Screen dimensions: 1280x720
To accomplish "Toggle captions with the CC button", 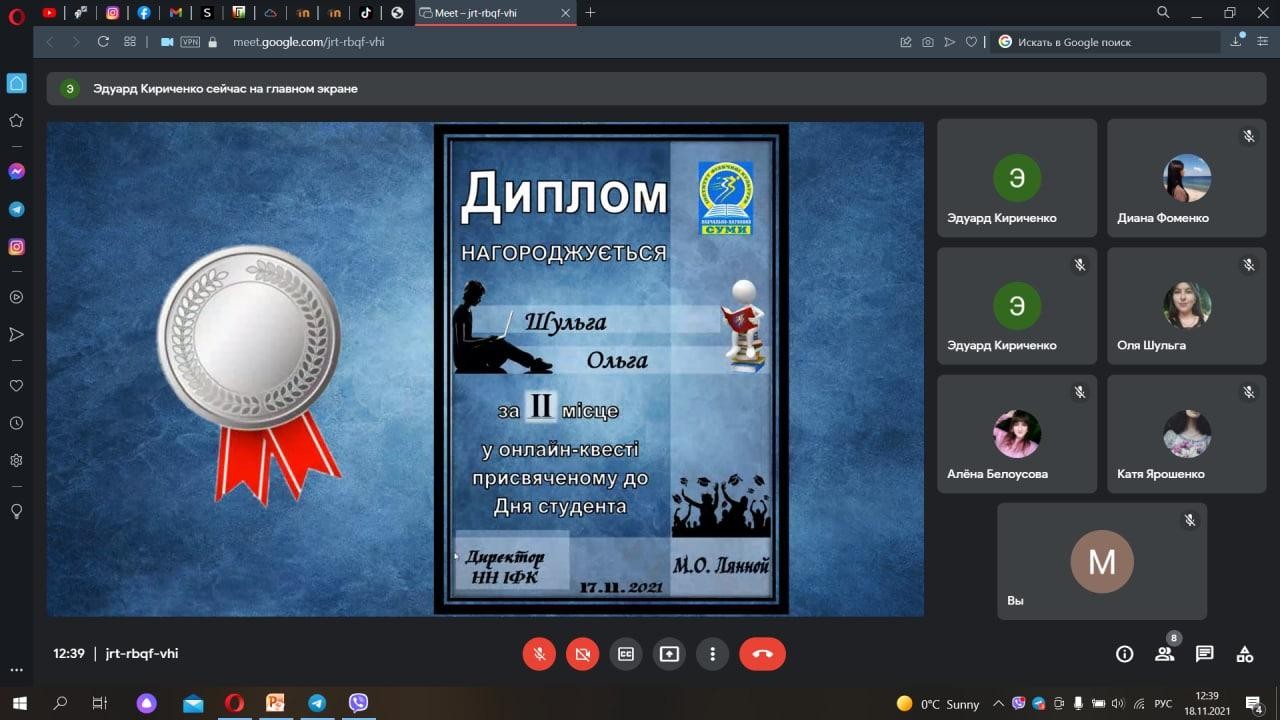I will point(626,654).
